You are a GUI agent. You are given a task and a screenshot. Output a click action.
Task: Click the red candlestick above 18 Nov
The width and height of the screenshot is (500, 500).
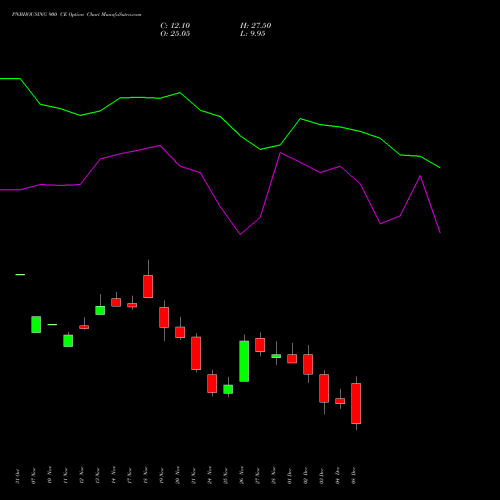[148, 286]
